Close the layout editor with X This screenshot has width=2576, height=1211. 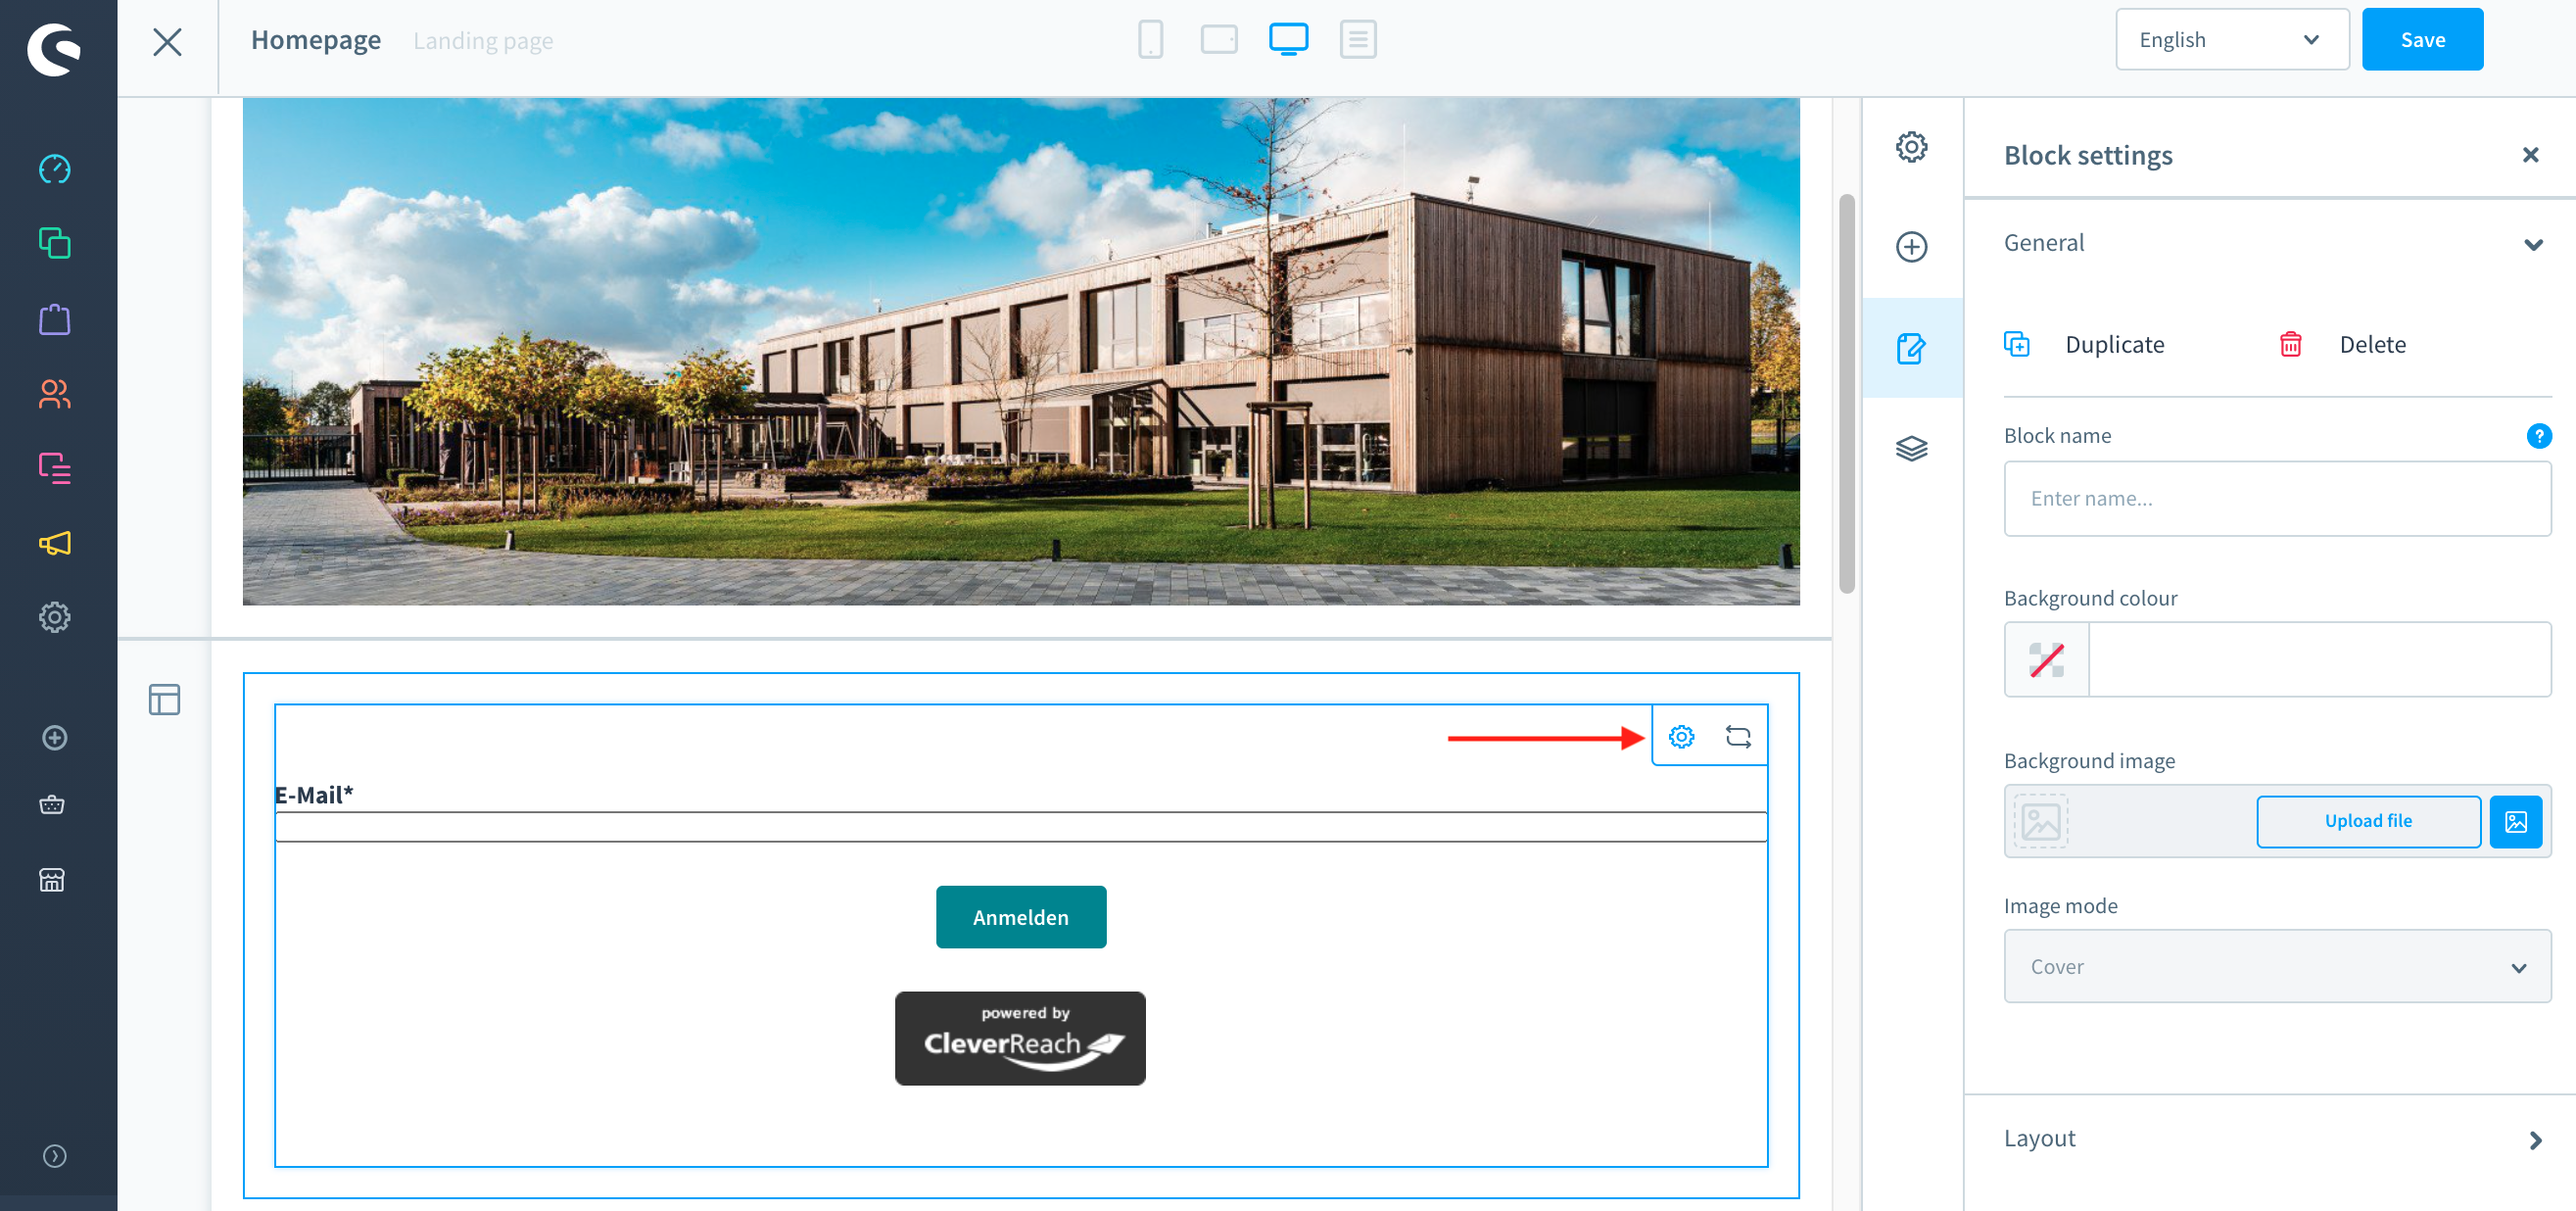(167, 41)
